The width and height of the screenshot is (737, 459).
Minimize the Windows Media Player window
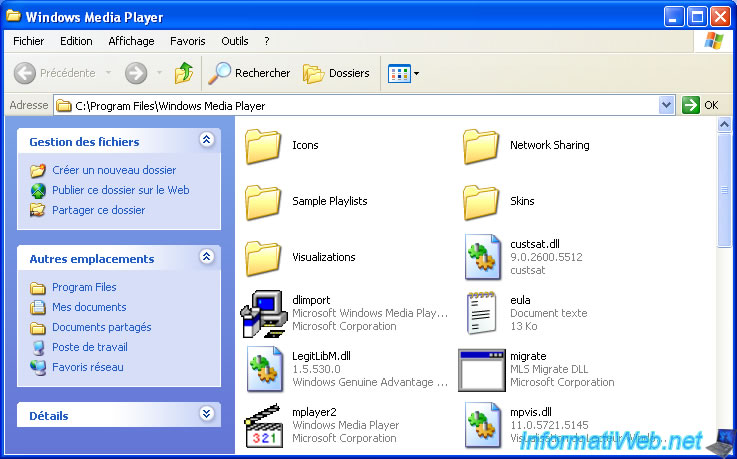674,17
